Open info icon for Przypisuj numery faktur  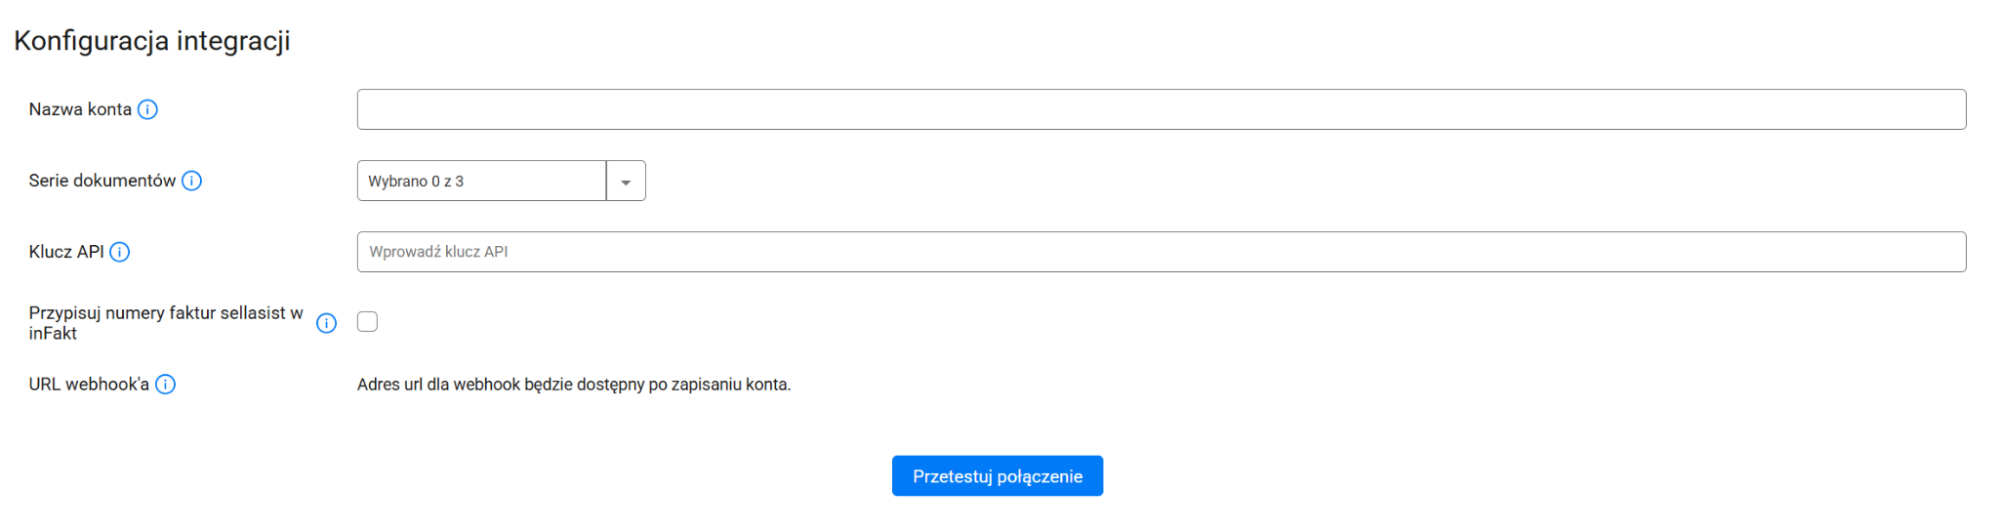[x=326, y=323]
